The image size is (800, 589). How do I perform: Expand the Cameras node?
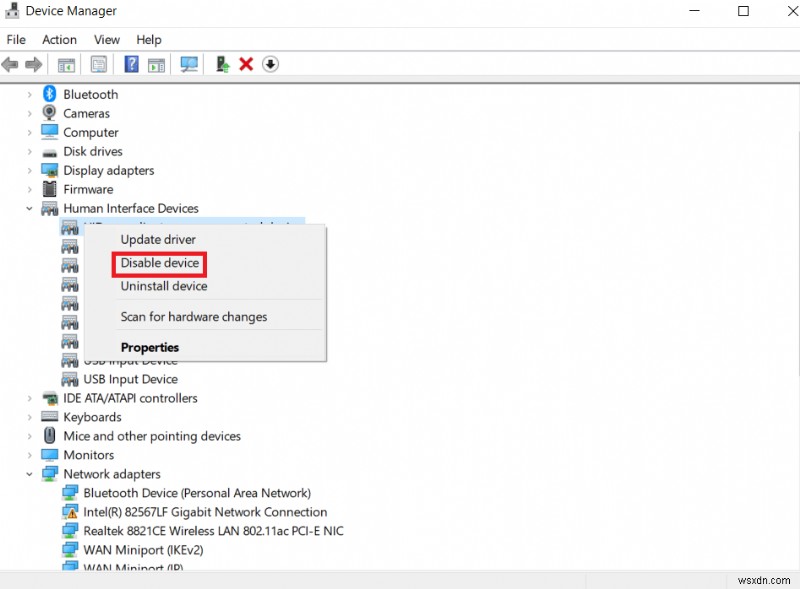pos(29,113)
